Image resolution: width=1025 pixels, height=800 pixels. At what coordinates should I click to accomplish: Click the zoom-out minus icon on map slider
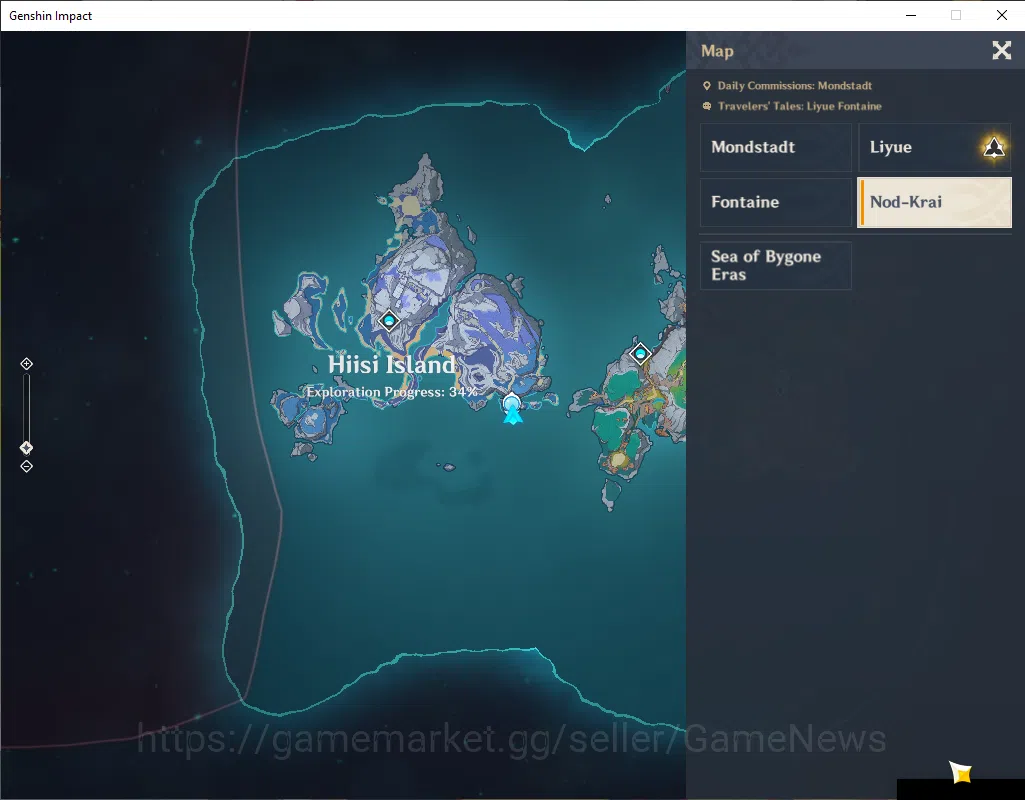26,466
